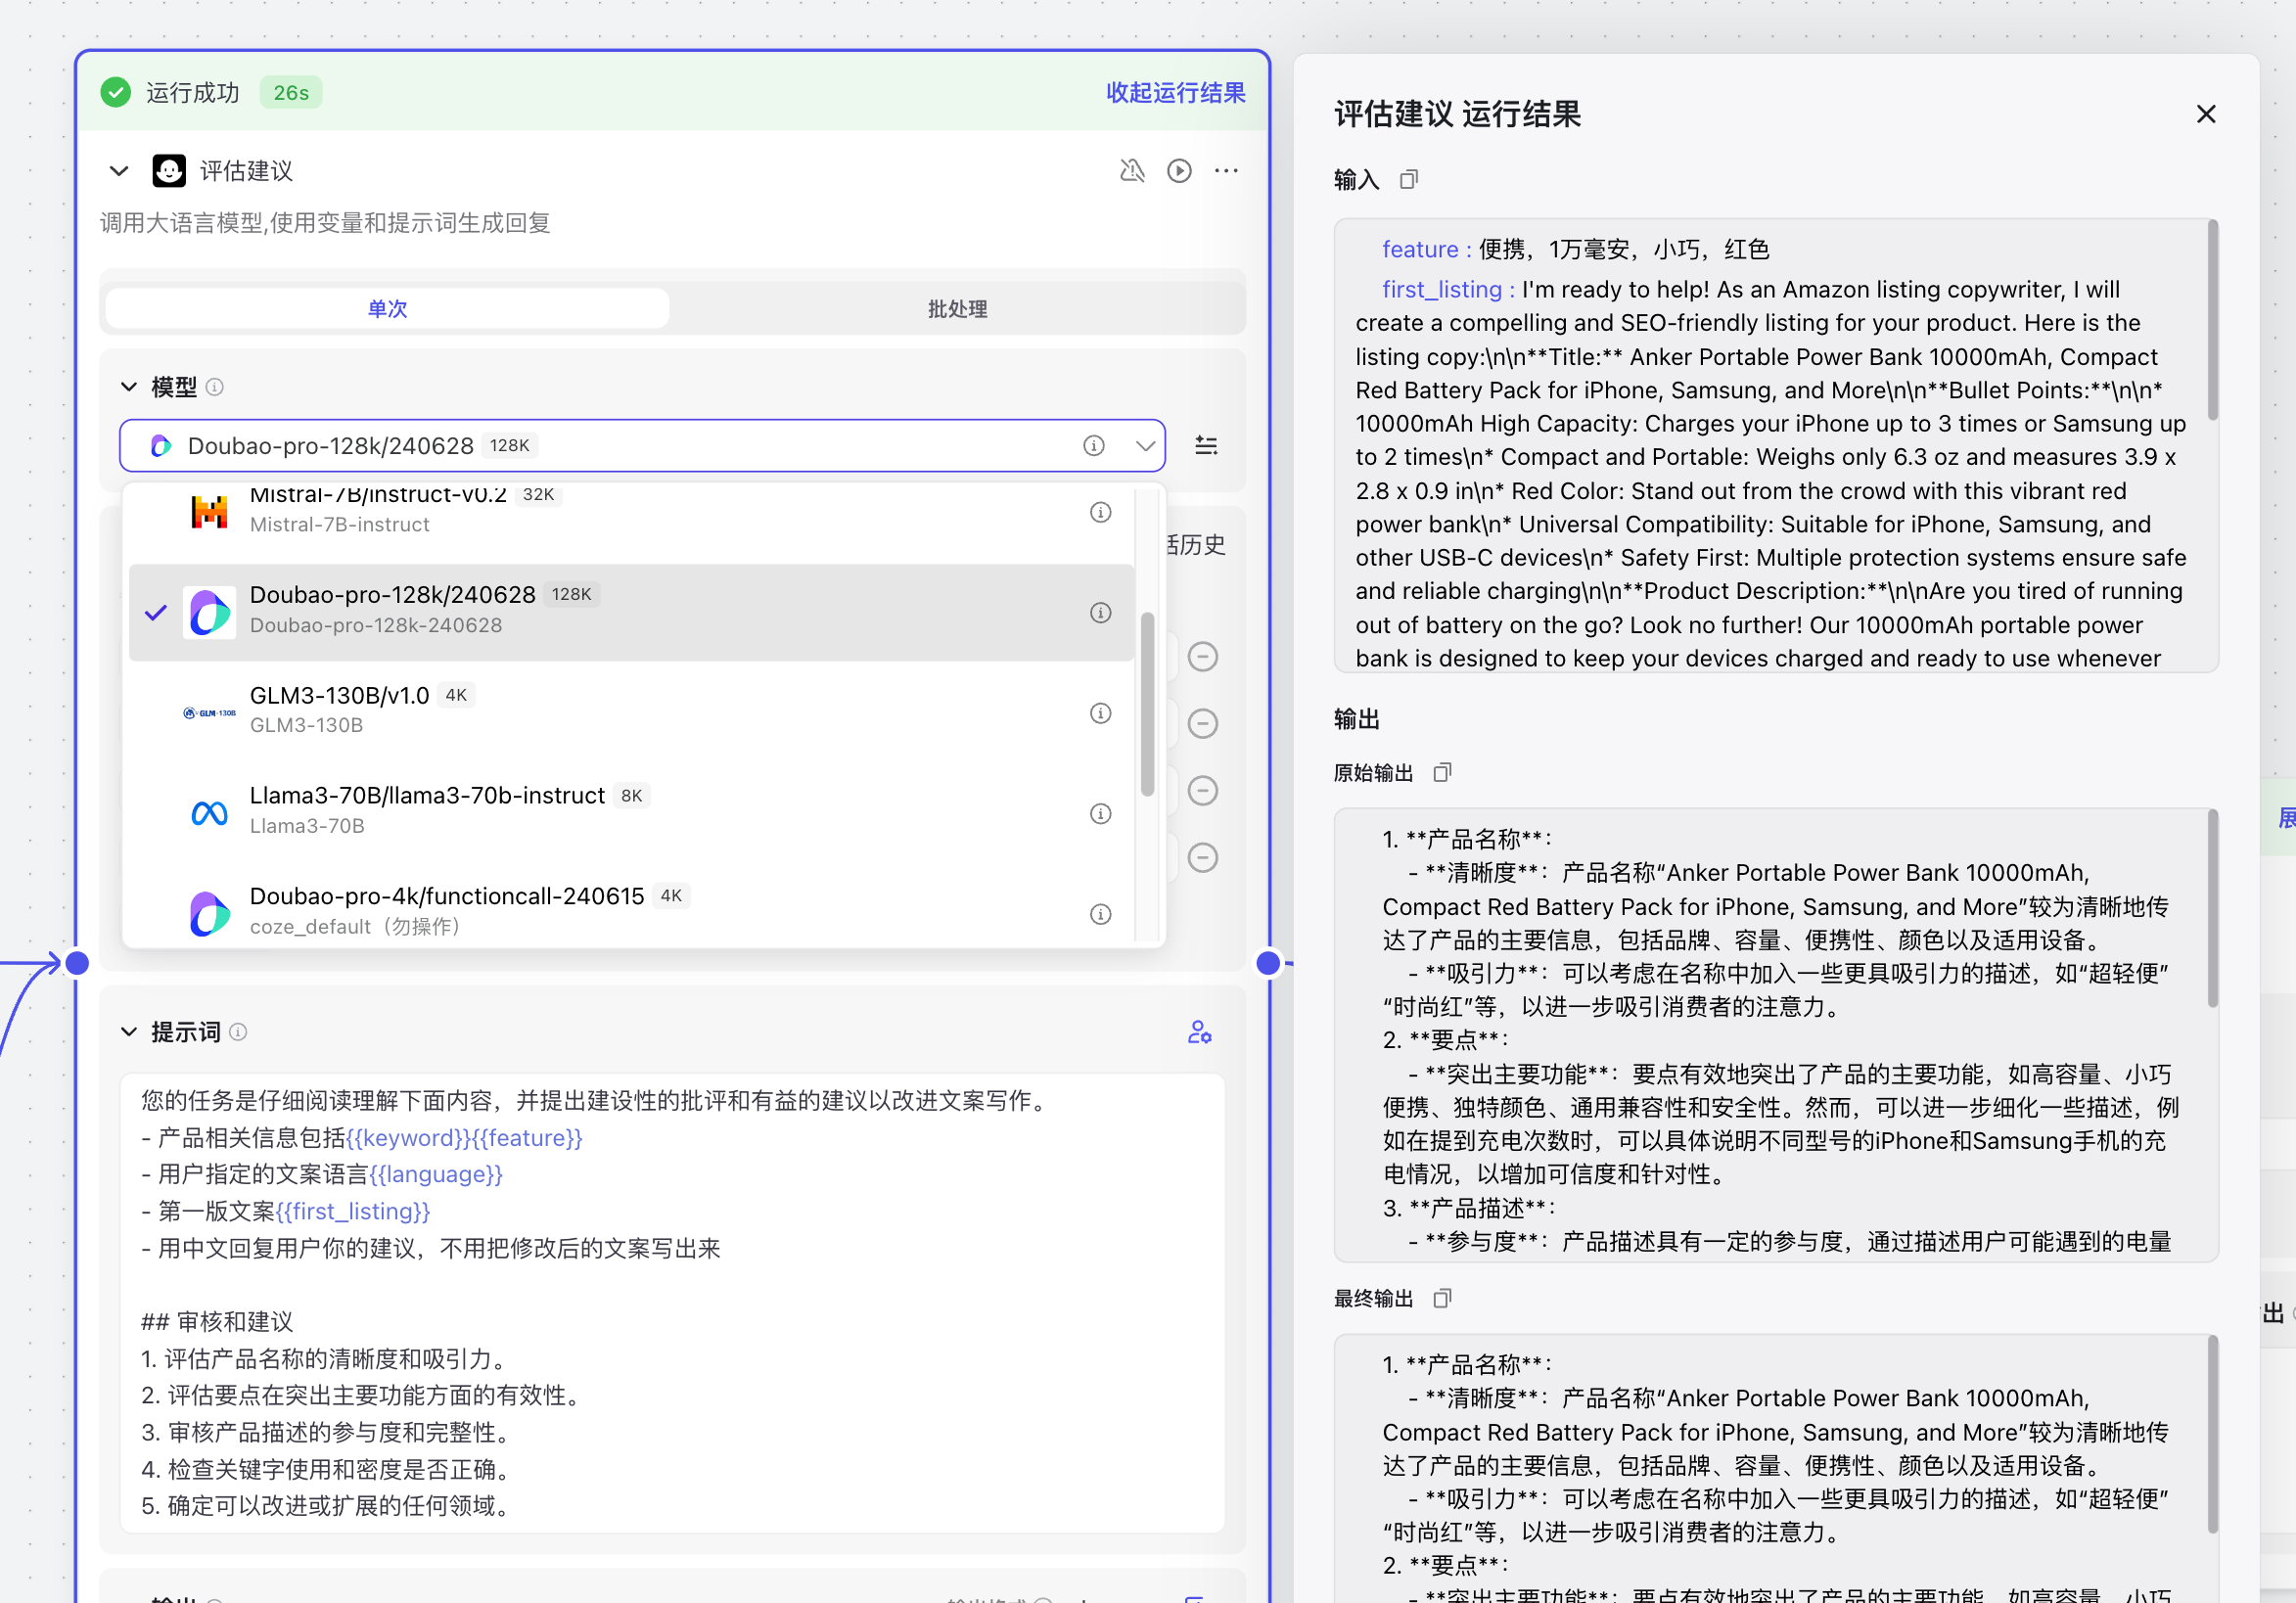The width and height of the screenshot is (2296, 1603).
Task: Click the green run success checkmark icon
Action: click(116, 93)
